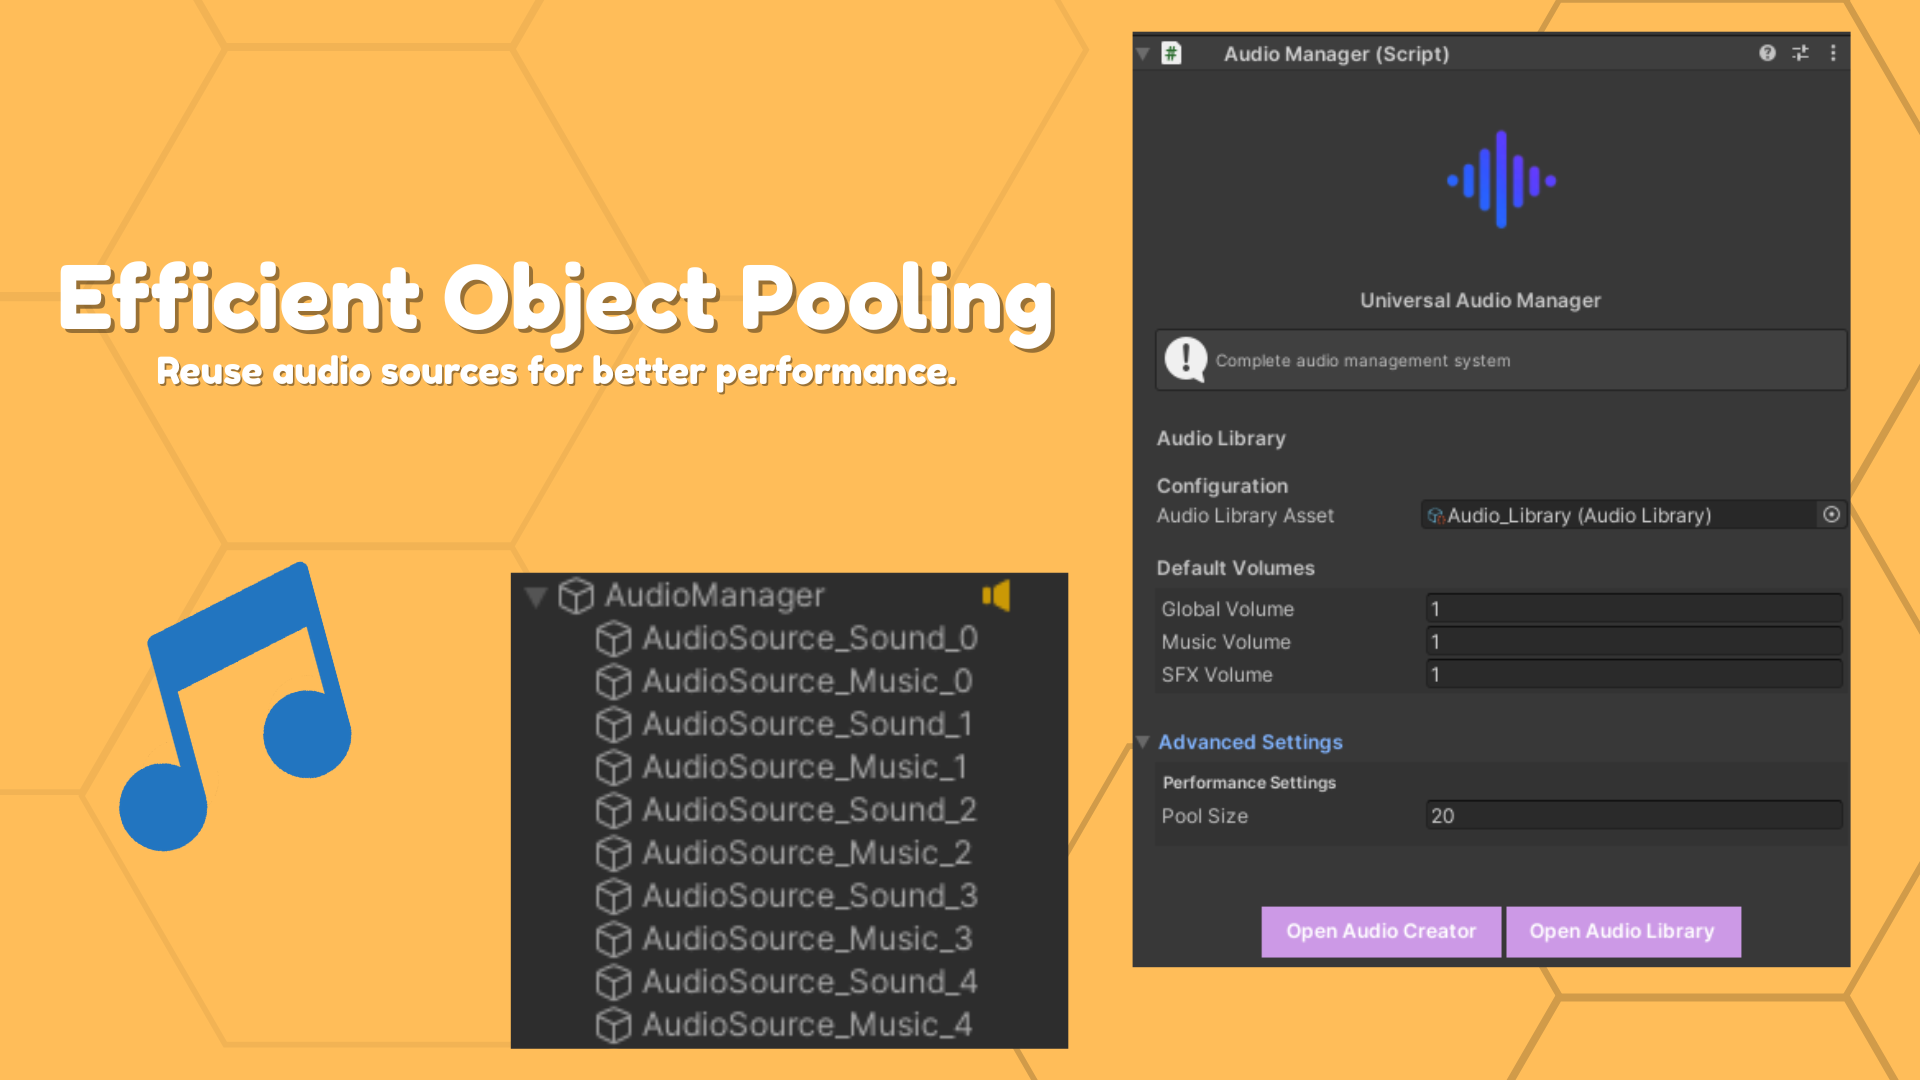Click the speaker icon next to AudioManager
Viewport: 1920px width, 1080px height.
[996, 596]
